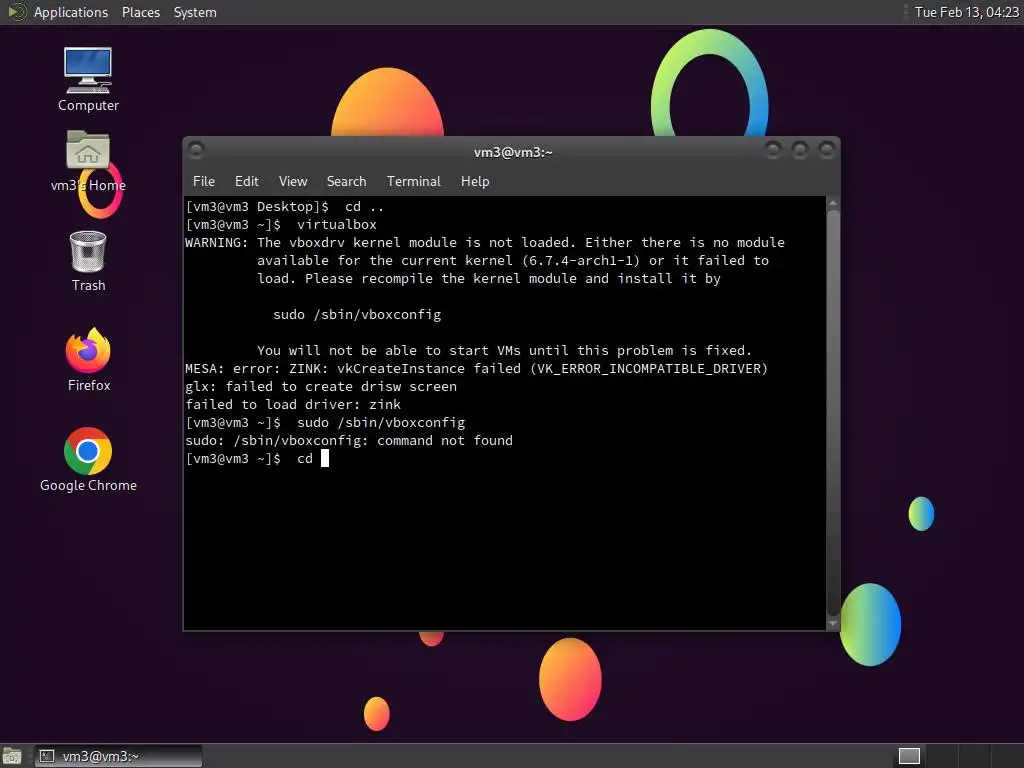The width and height of the screenshot is (1024, 768).
Task: Open the terminal Help menu
Action: point(475,182)
